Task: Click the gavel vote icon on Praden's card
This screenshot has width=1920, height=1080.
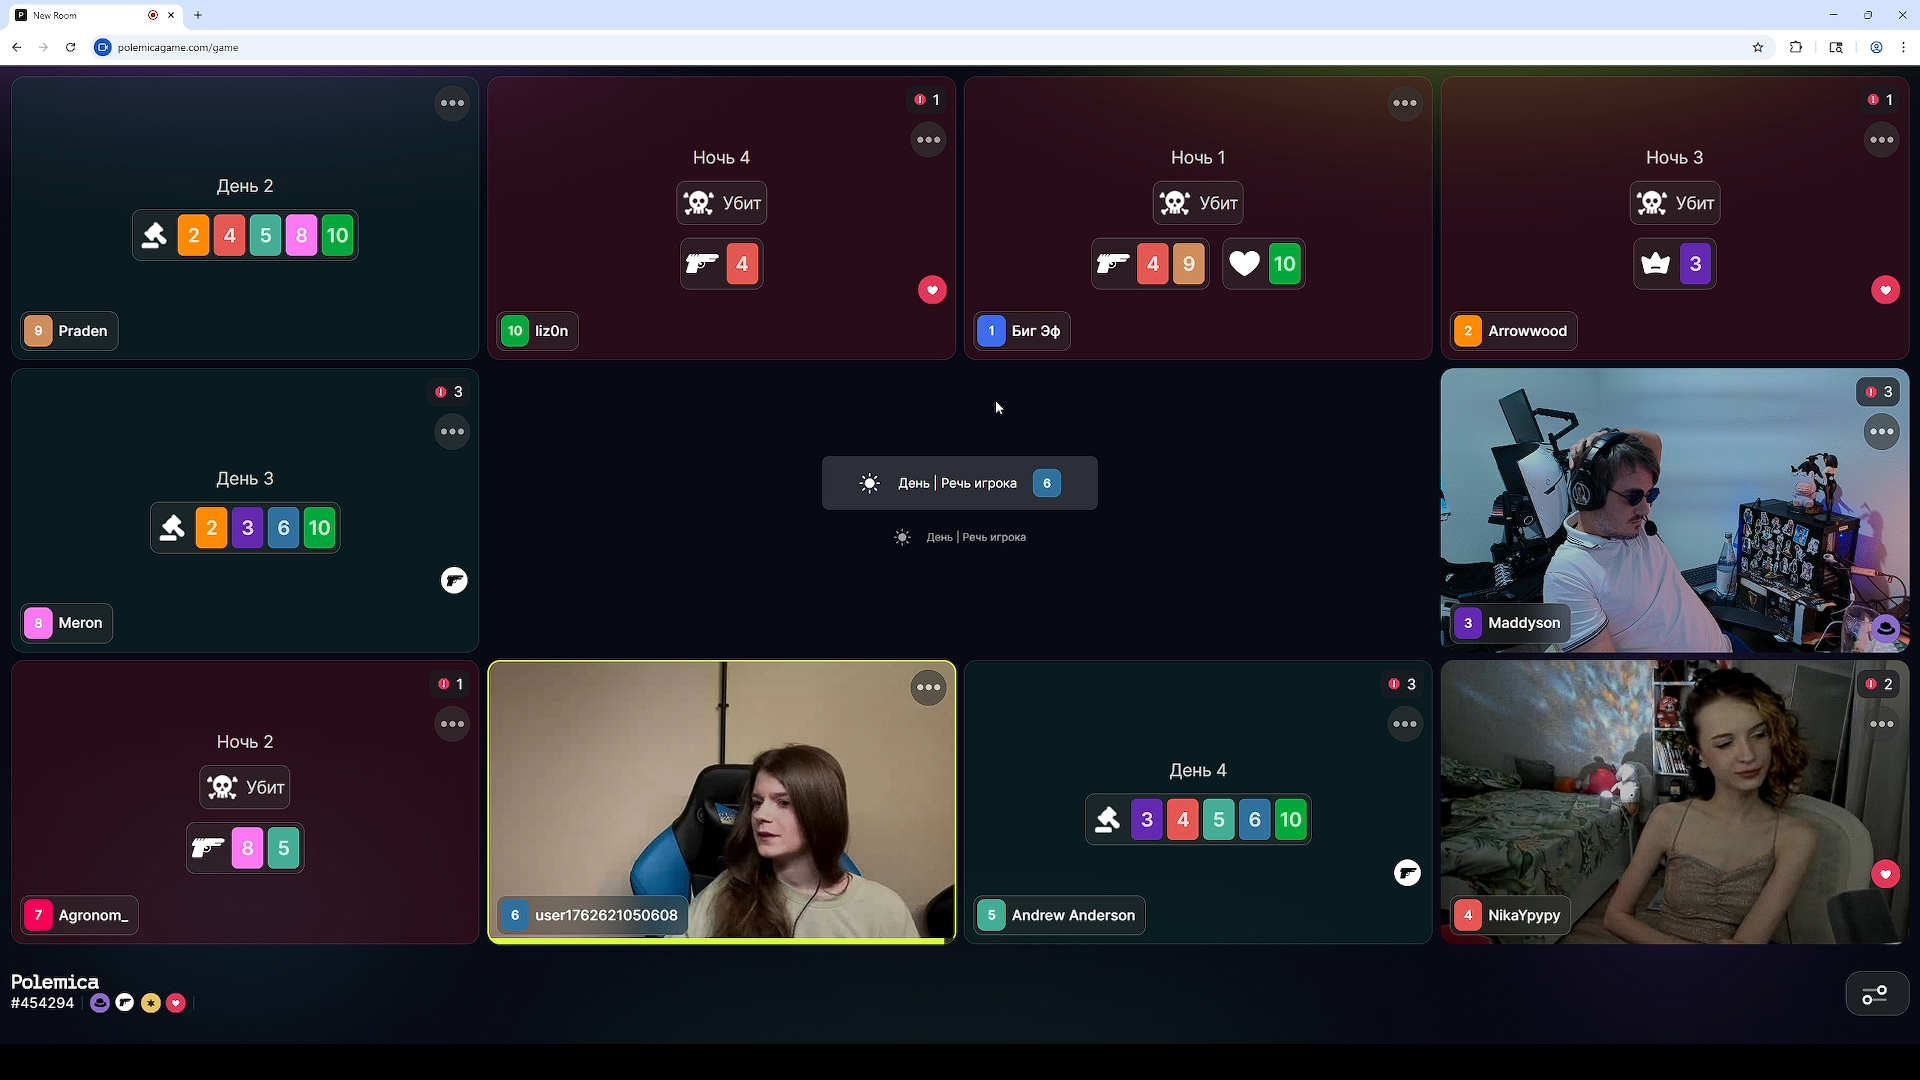Action: coord(154,236)
